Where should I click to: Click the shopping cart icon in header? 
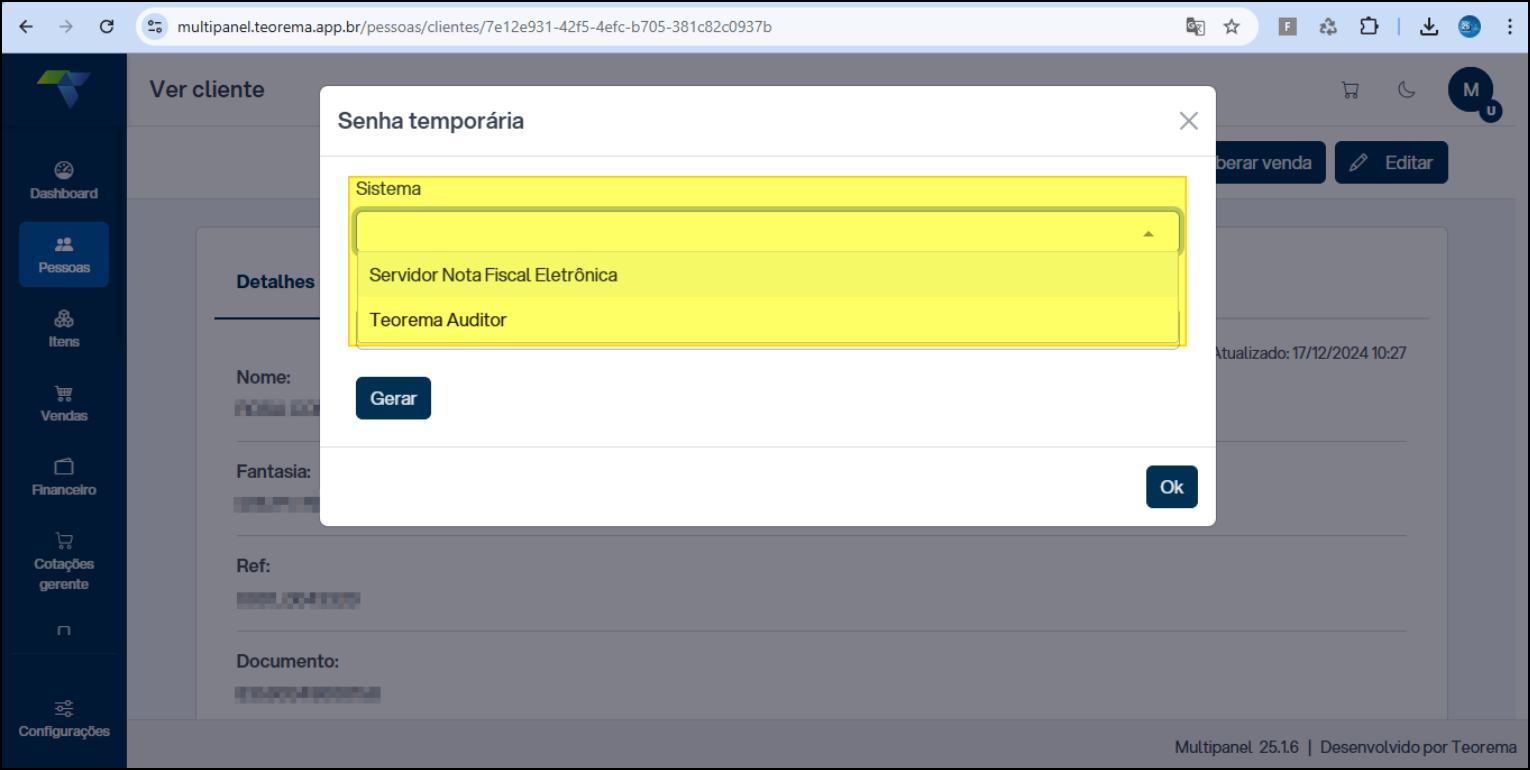coord(1350,90)
